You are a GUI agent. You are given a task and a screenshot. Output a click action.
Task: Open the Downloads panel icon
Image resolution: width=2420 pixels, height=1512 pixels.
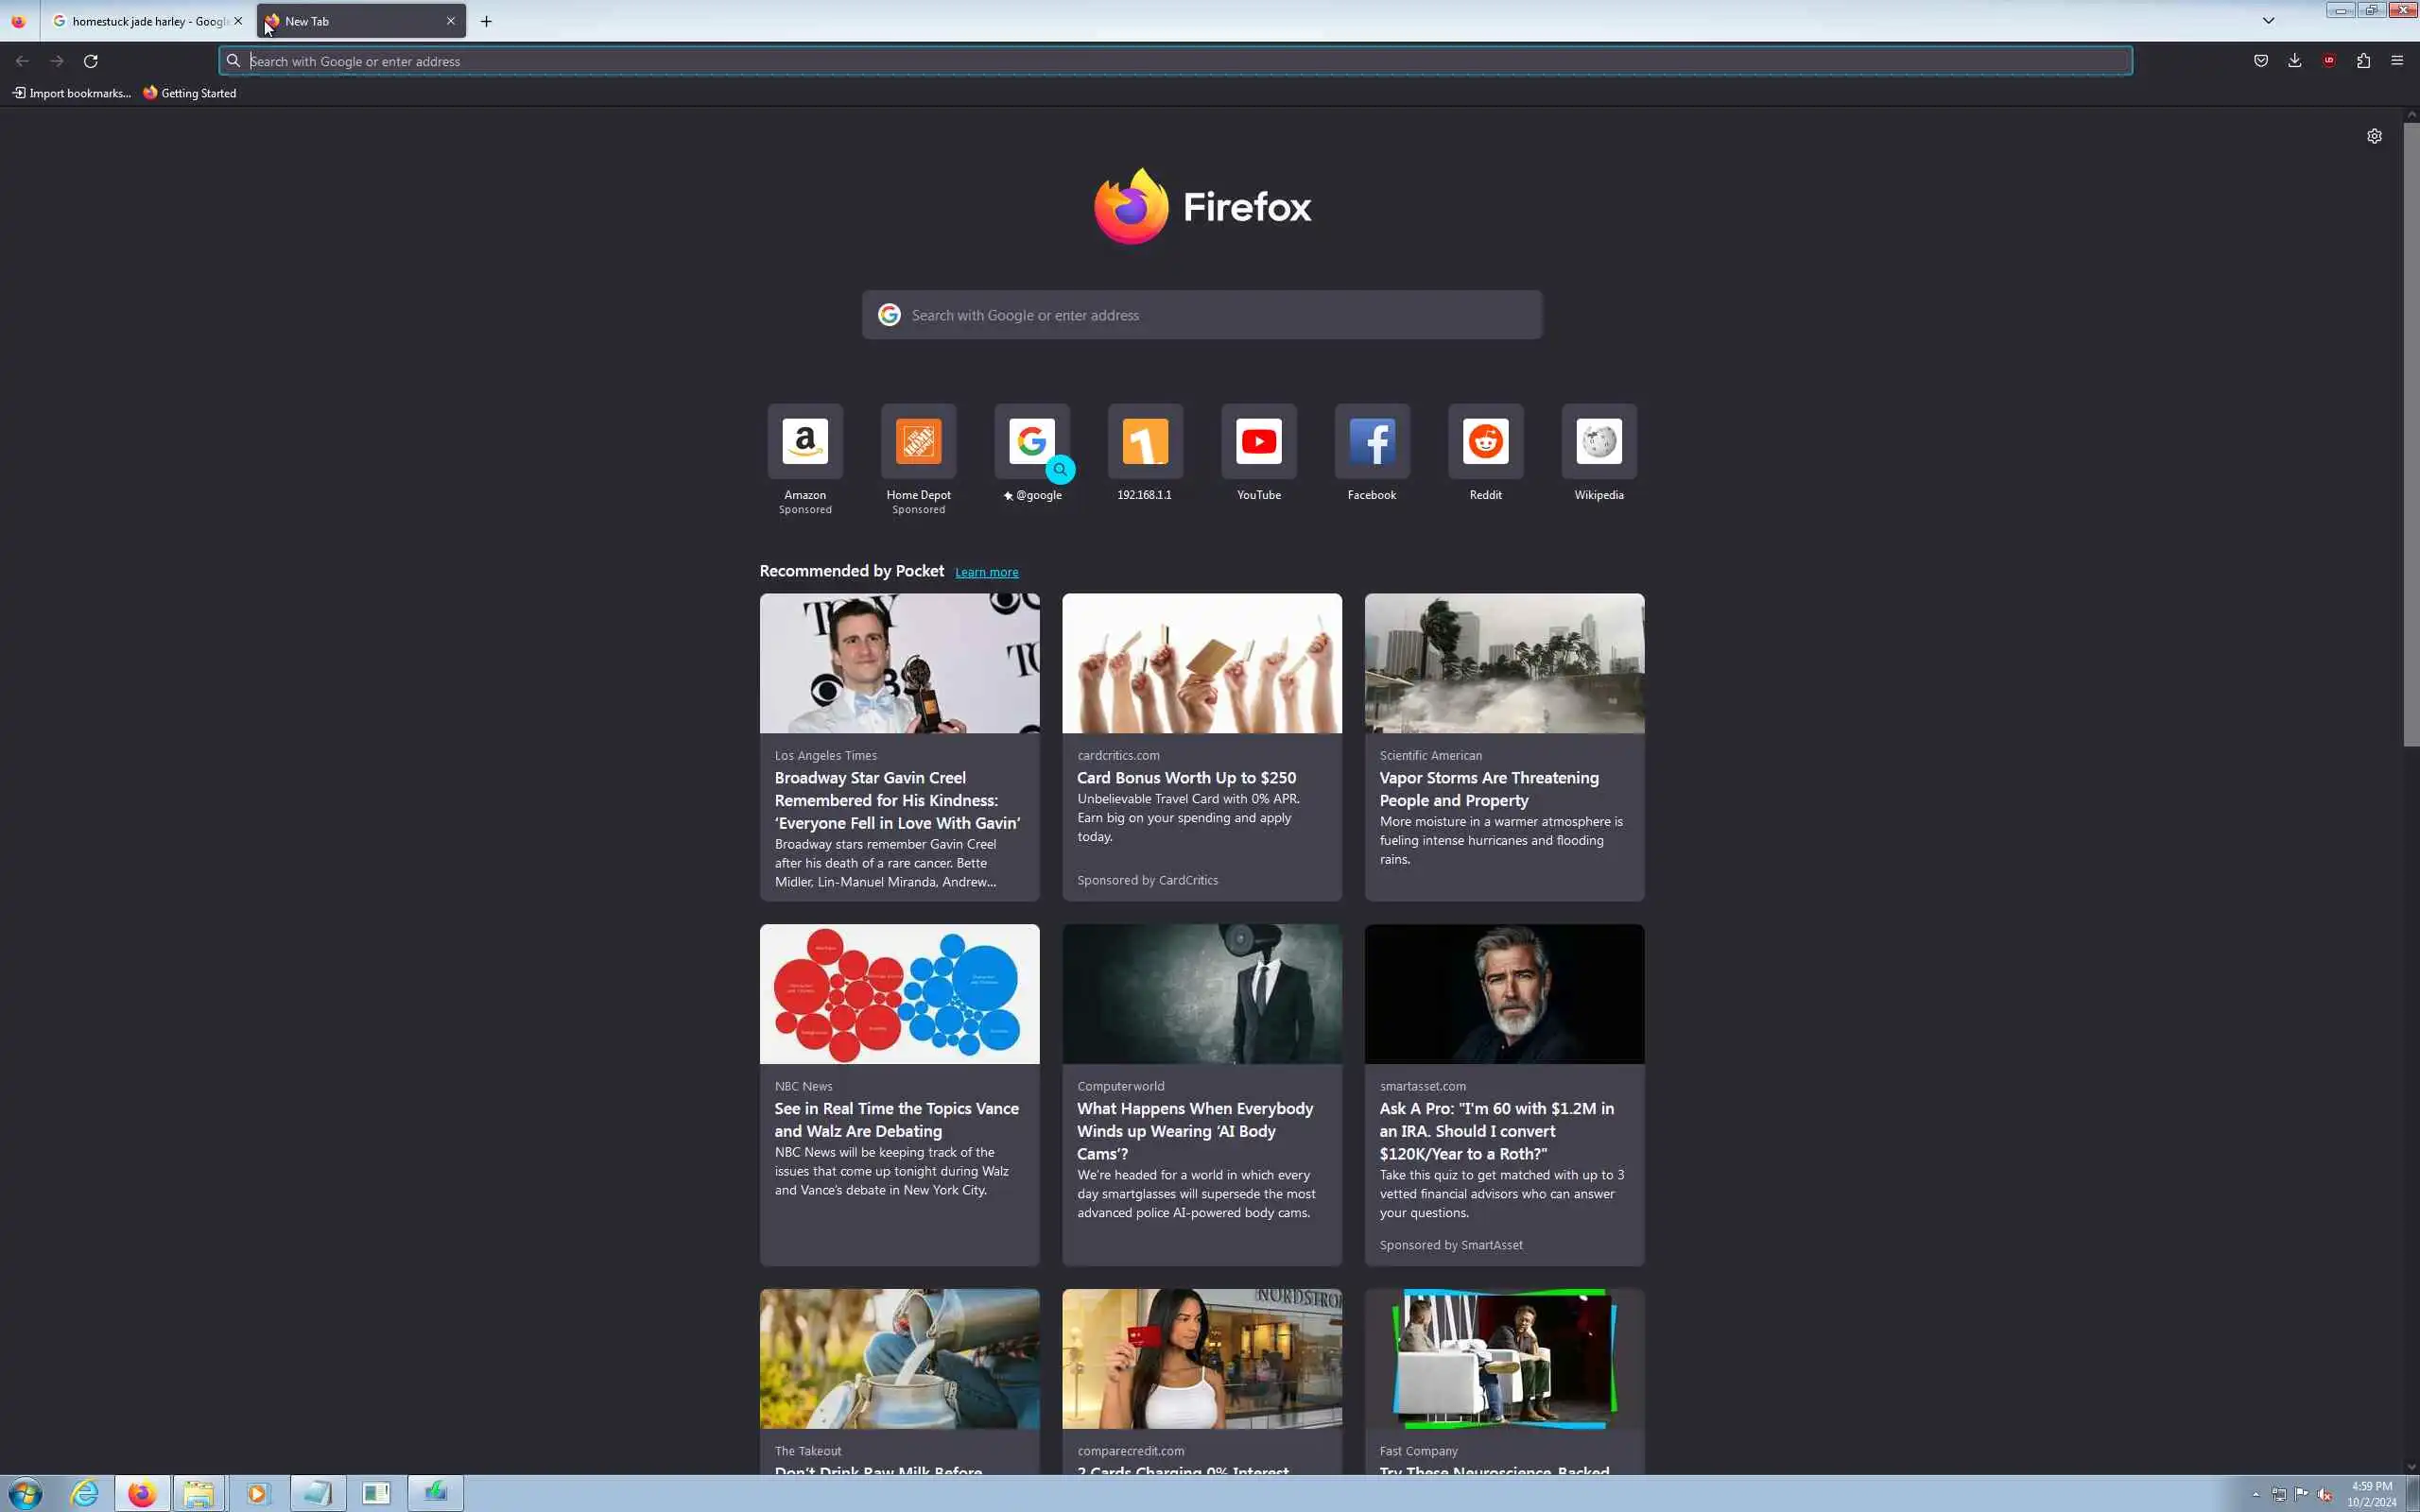point(2294,61)
